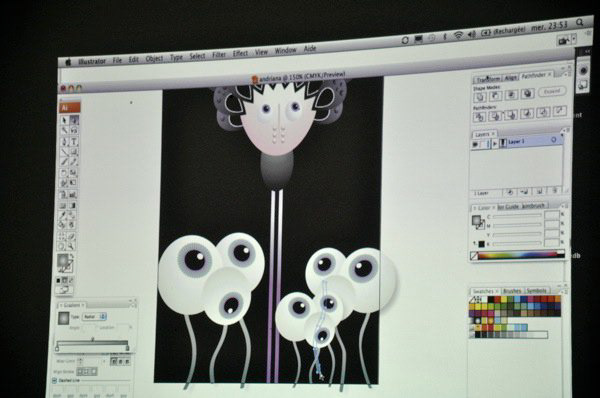Image resolution: width=600 pixels, height=398 pixels.
Task: Select the Pen tool
Action: [x=64, y=142]
